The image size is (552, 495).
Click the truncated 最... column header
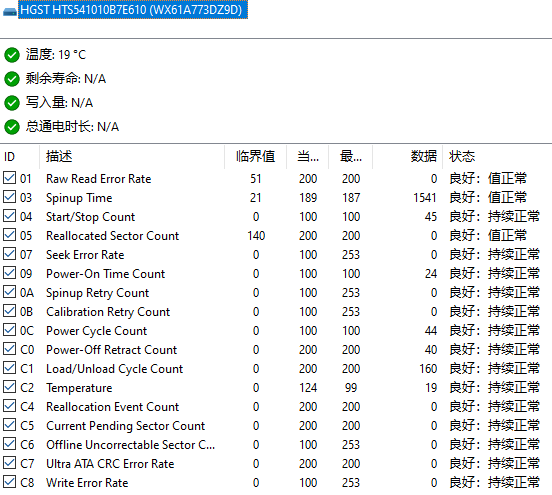click(x=351, y=157)
